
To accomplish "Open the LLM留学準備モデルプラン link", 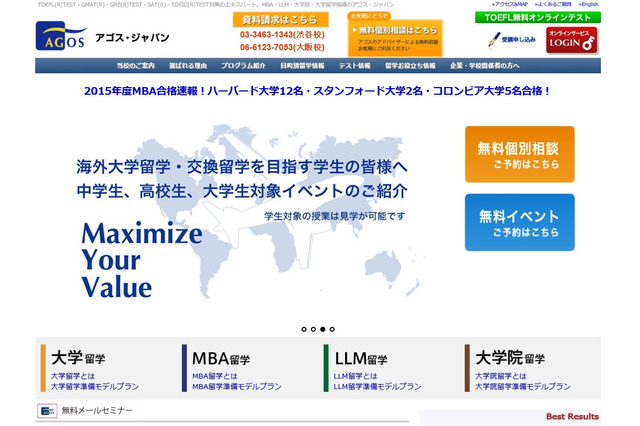I will pyautogui.click(x=378, y=386).
